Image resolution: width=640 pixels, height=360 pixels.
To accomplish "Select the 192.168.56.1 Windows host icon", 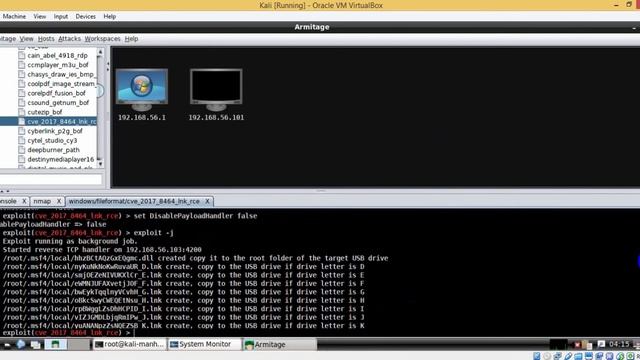I will pyautogui.click(x=142, y=90).
